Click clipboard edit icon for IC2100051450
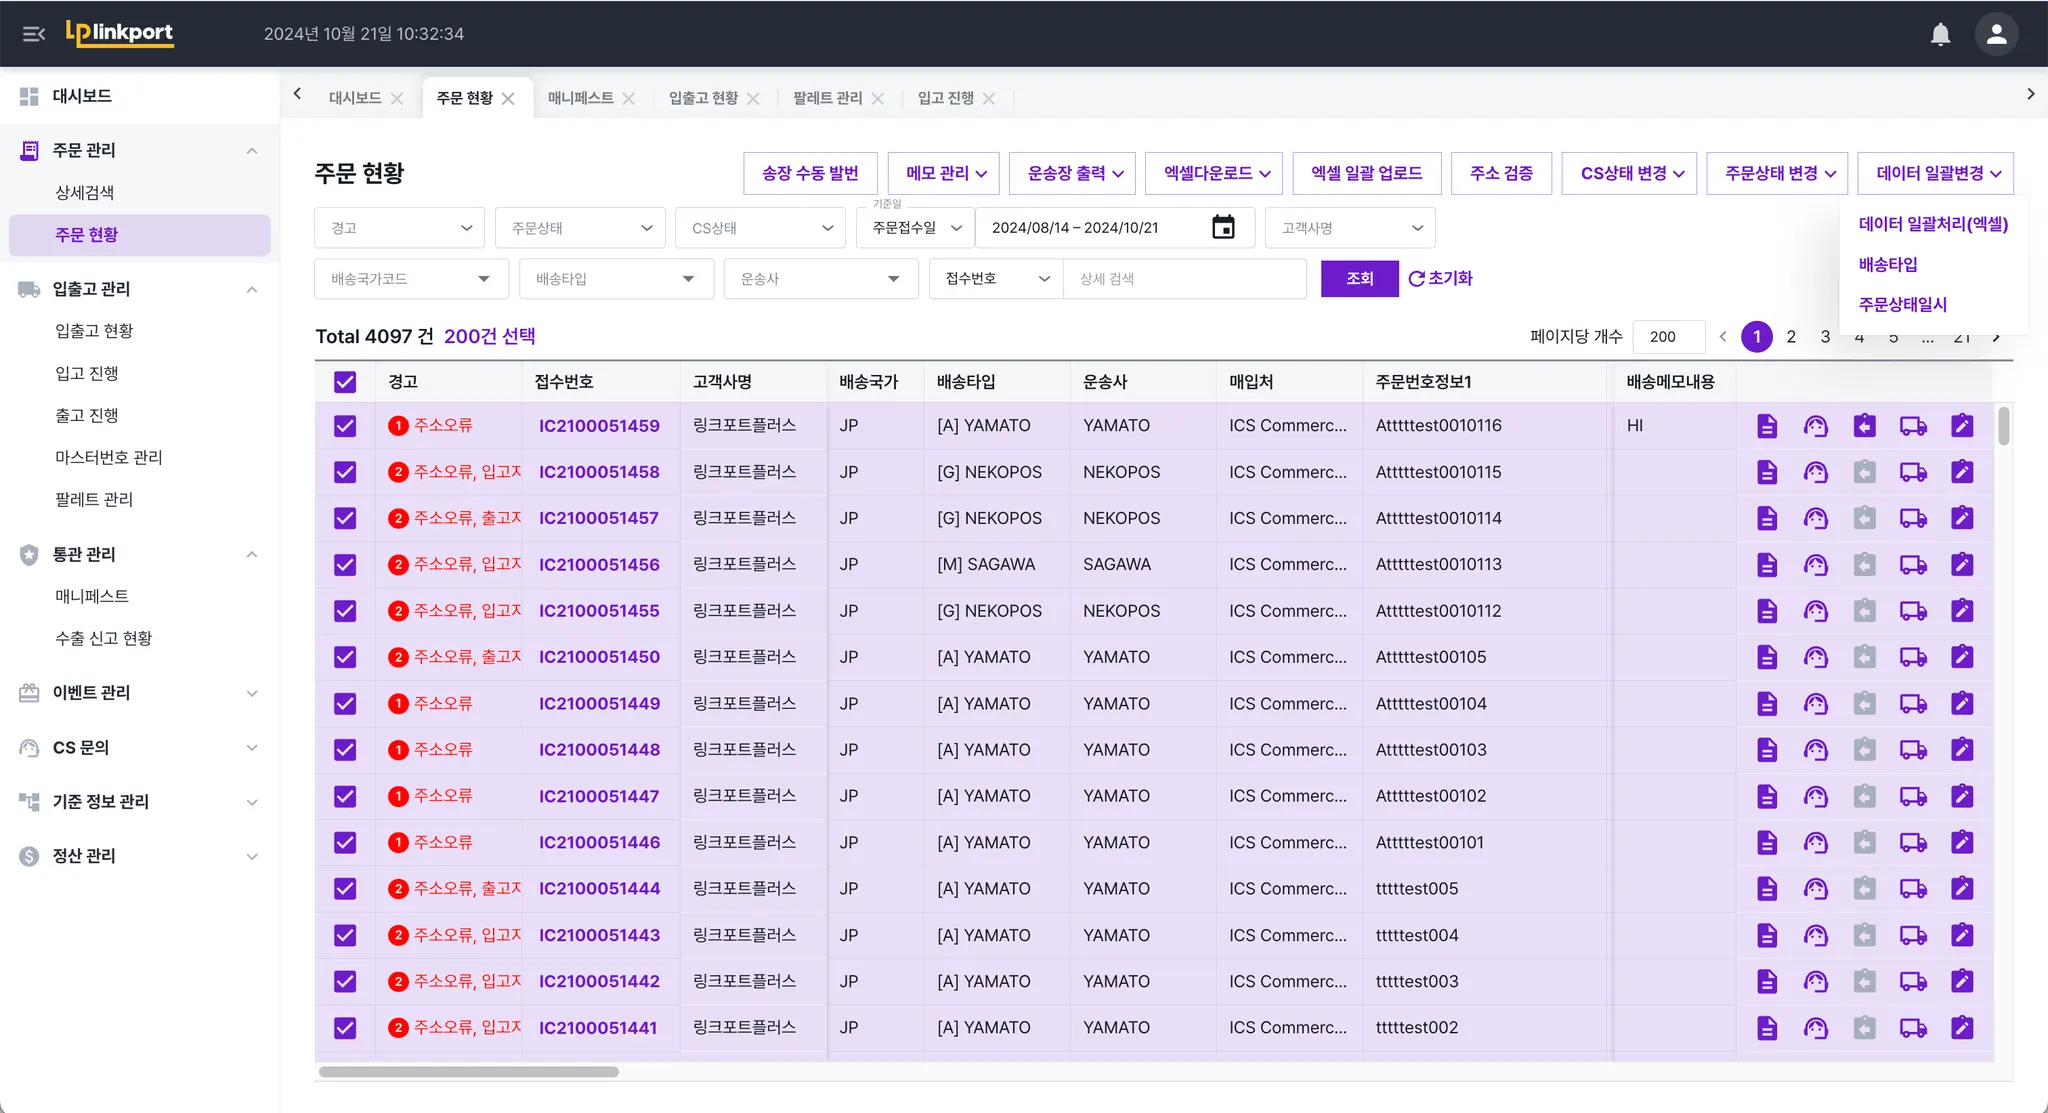The width and height of the screenshot is (2048, 1113). click(1962, 657)
